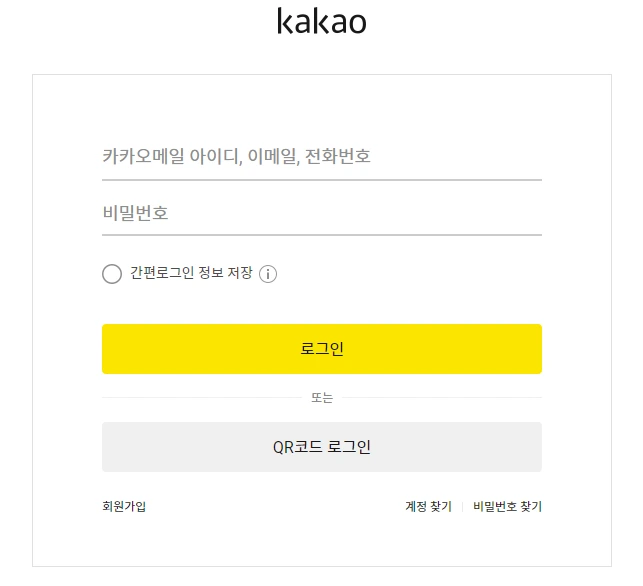The image size is (643, 586).
Task: Open the 계정 찾기 link
Action: [428, 507]
